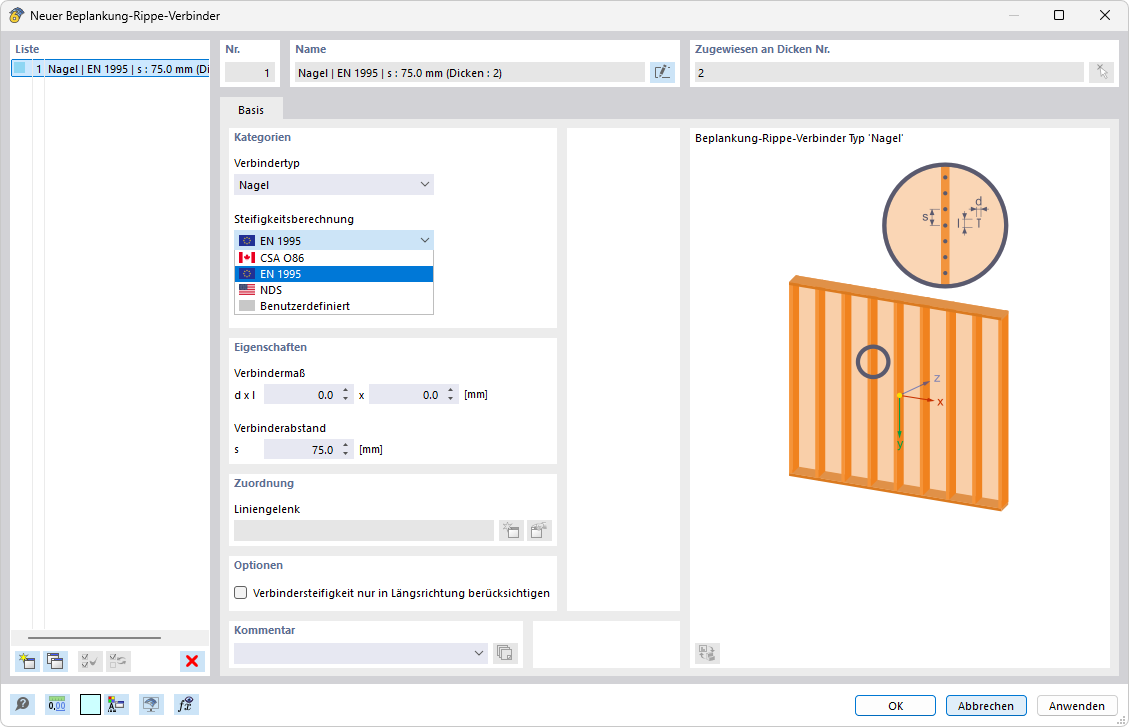This screenshot has width=1129, height=727.
Task: Open the comment library icon next to Kommentar
Action: (505, 653)
